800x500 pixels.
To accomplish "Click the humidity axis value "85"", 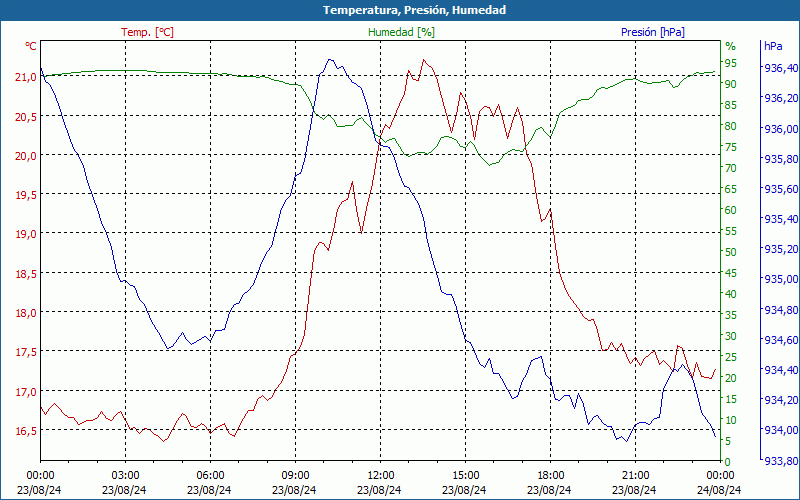I will pos(731,105).
